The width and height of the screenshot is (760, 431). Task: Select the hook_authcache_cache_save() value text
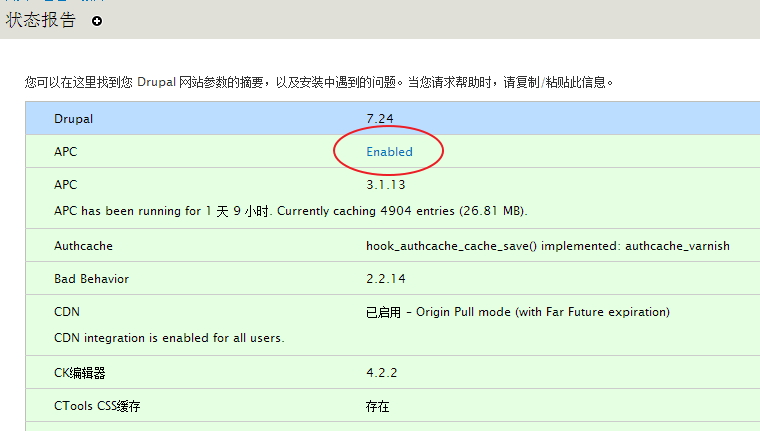548,246
